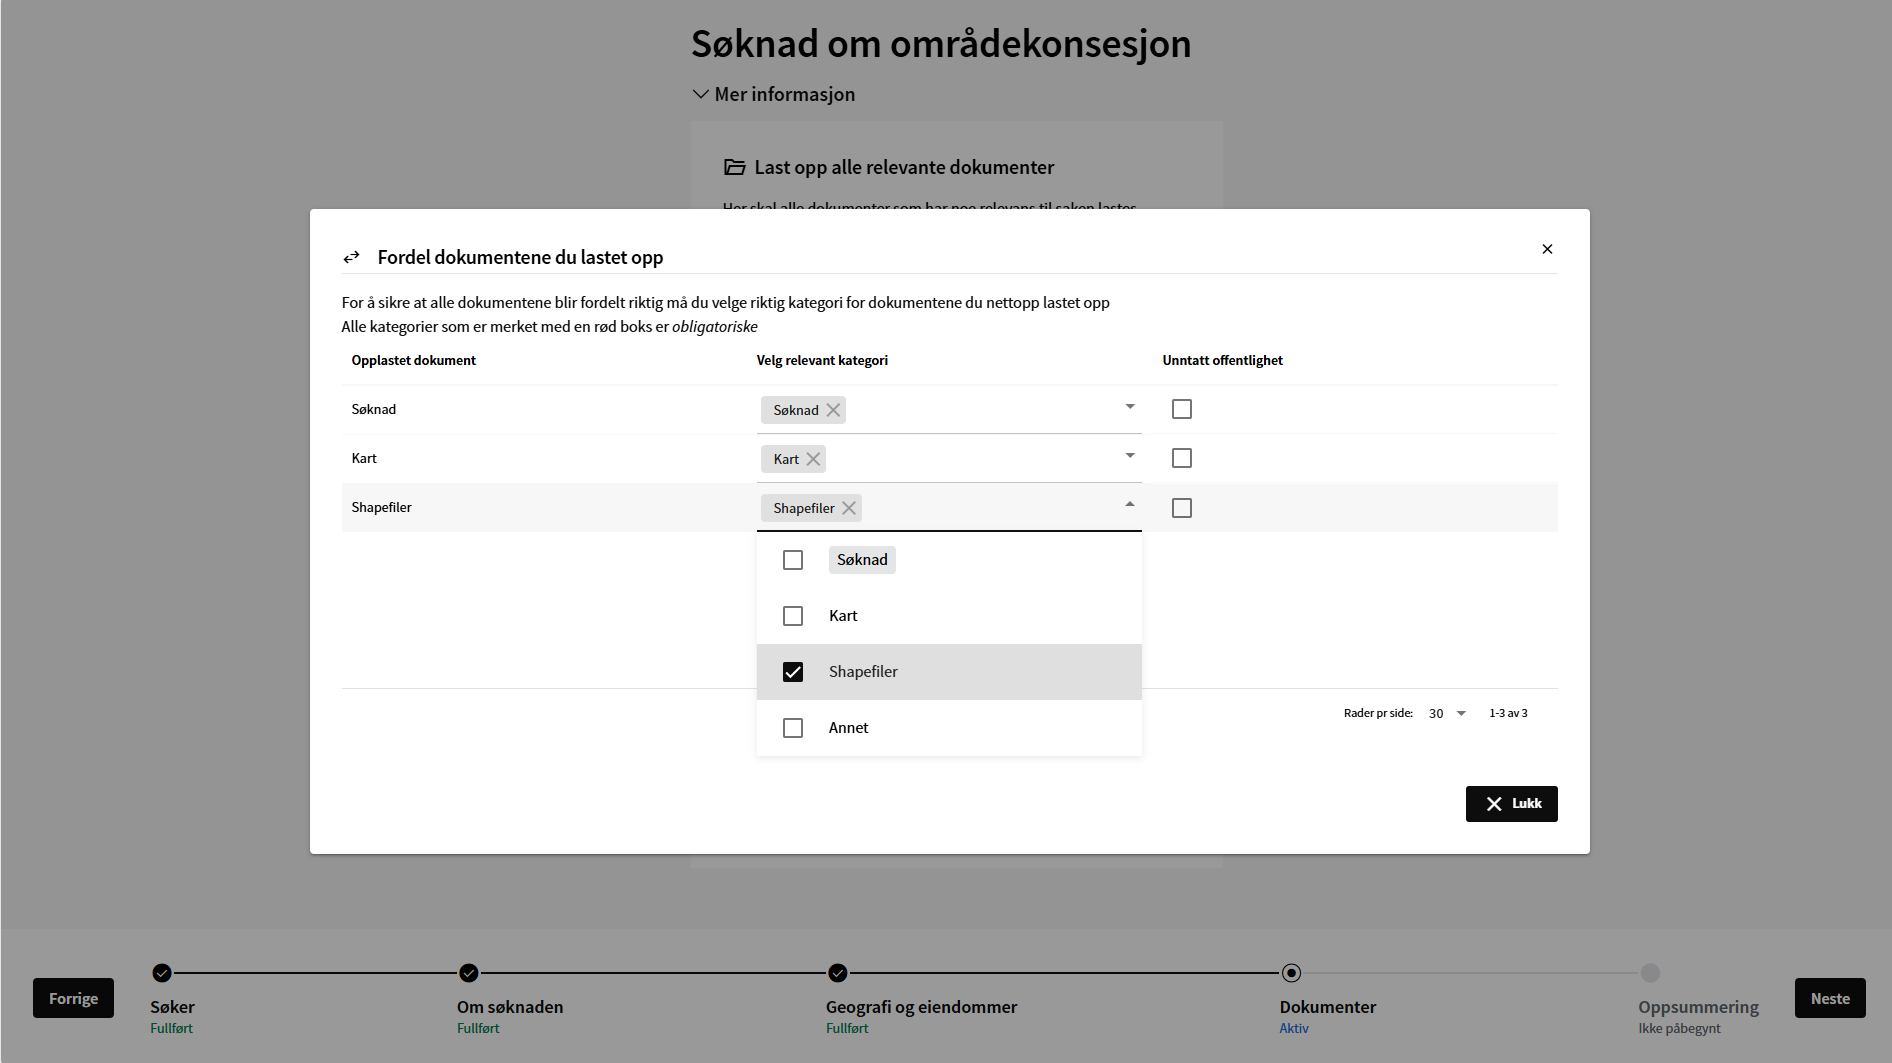Change rows per page dropdown from 30
Viewport: 1892px width, 1063px height.
[1447, 713]
